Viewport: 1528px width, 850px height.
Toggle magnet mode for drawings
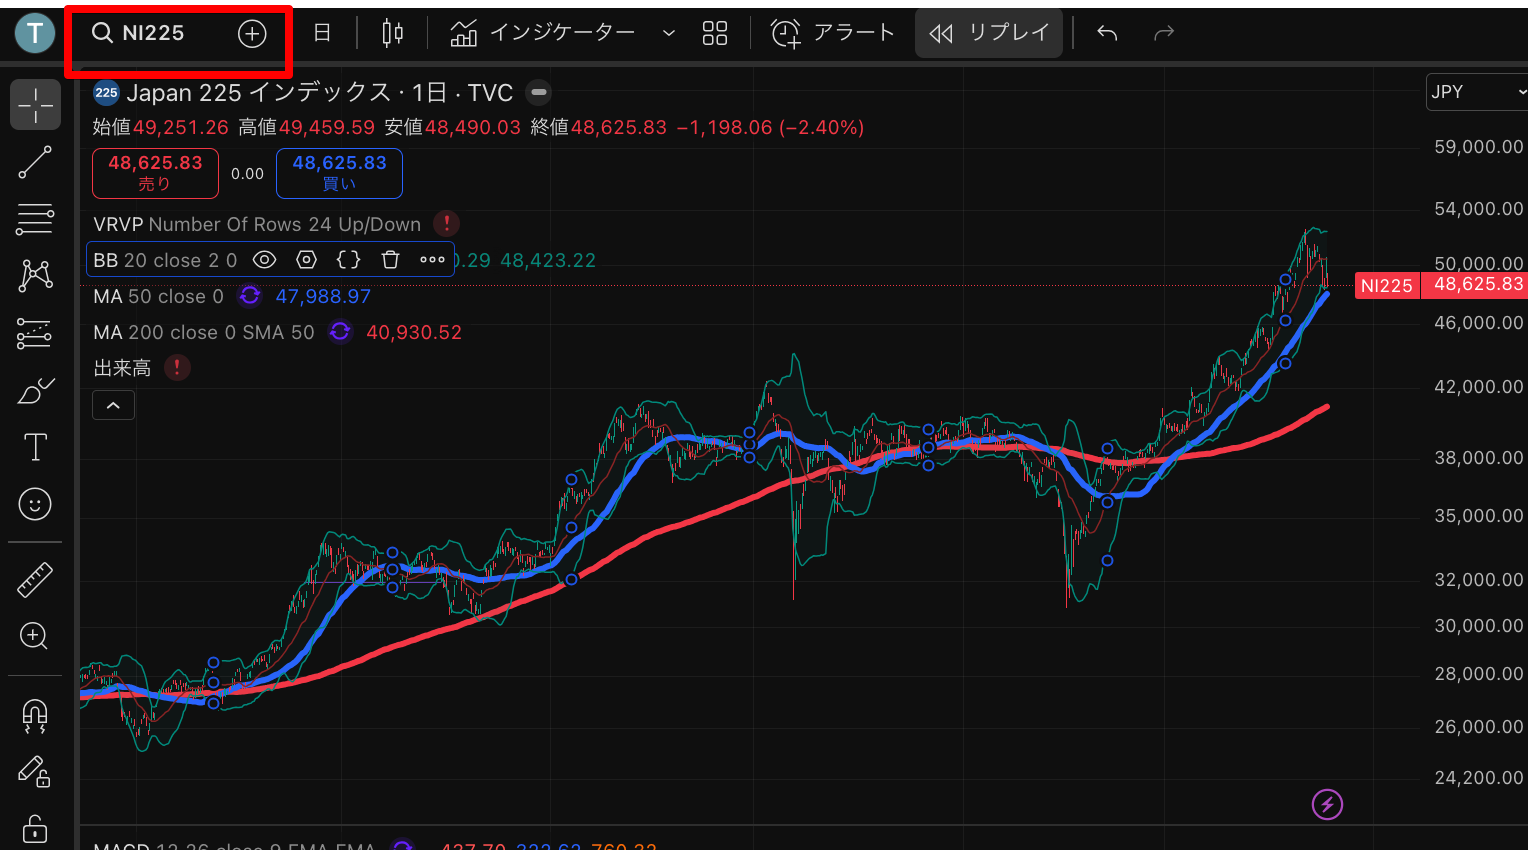click(35, 714)
